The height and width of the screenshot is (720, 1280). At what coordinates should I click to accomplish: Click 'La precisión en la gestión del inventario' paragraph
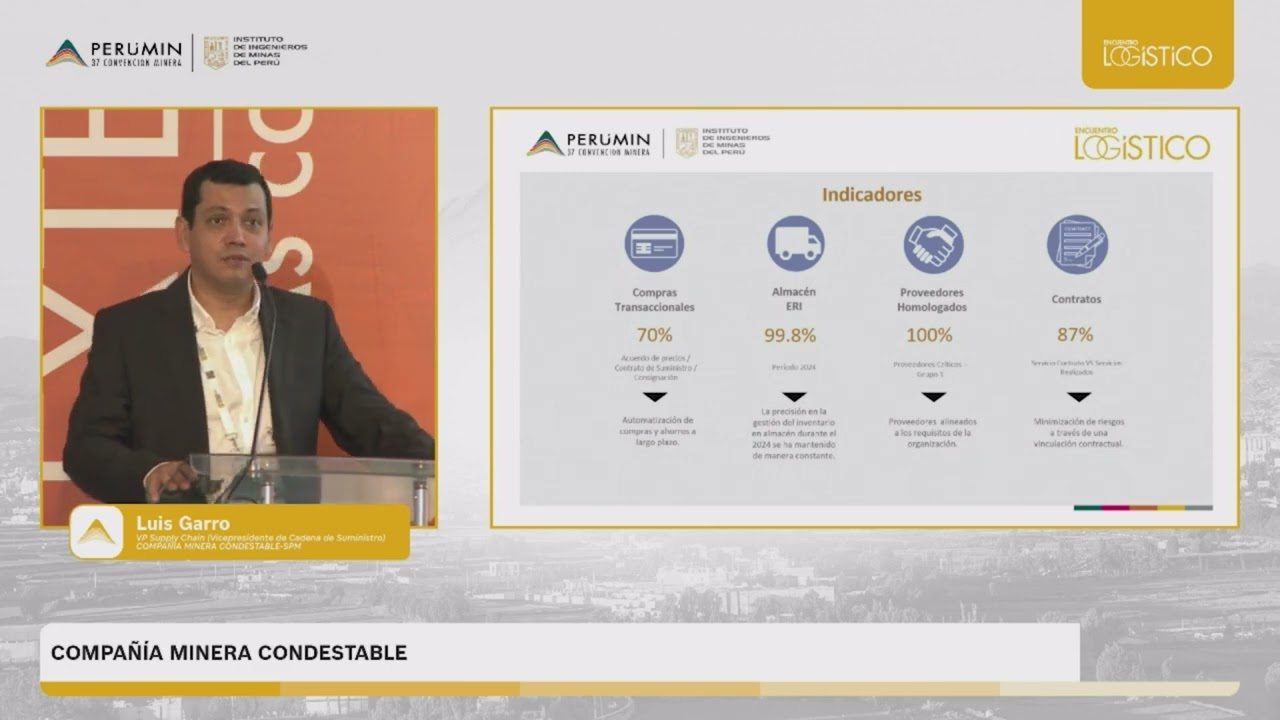(794, 434)
